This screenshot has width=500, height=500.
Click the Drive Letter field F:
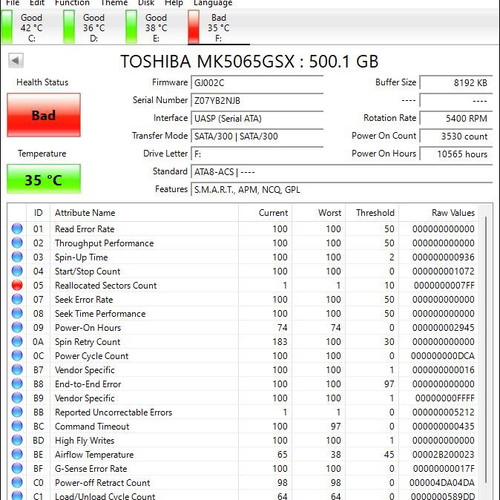click(257, 154)
